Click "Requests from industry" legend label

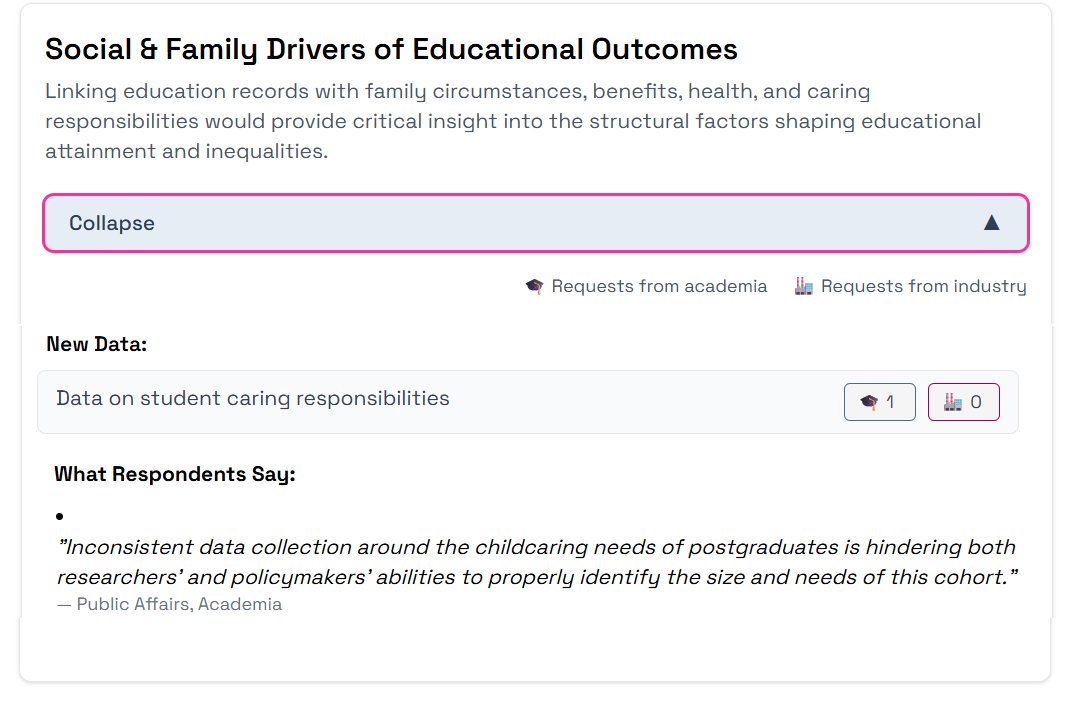(x=923, y=286)
